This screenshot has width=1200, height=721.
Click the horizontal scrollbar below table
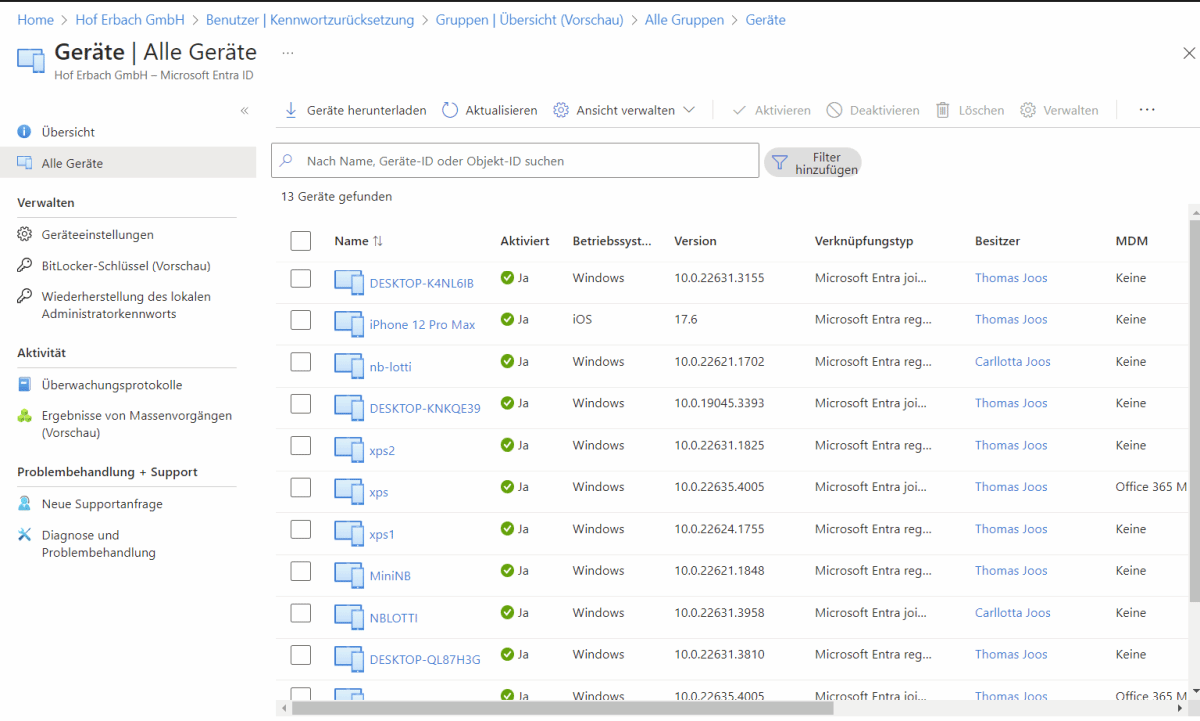click(560, 708)
